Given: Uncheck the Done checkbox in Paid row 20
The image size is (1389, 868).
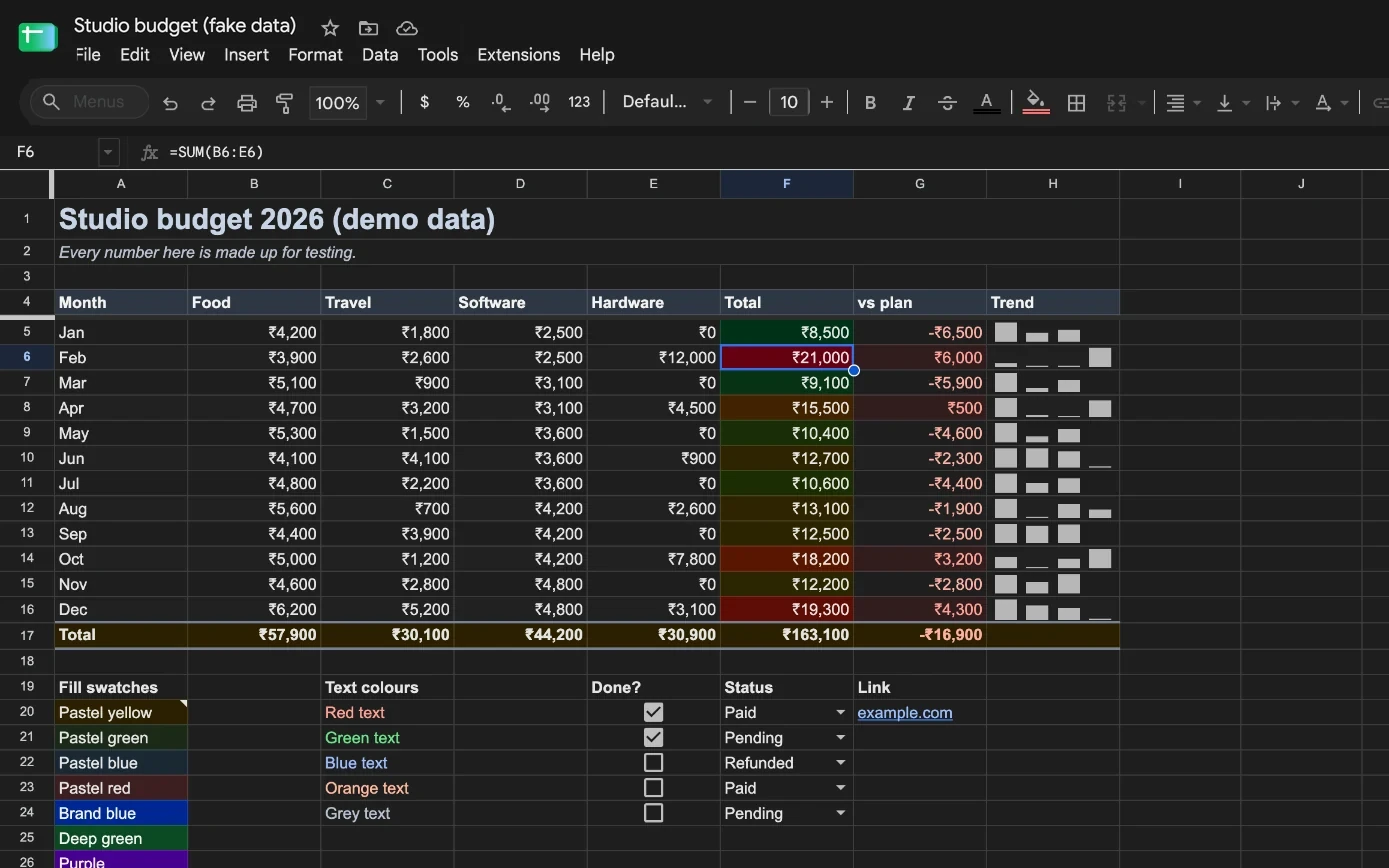Looking at the screenshot, I should pyautogui.click(x=653, y=712).
